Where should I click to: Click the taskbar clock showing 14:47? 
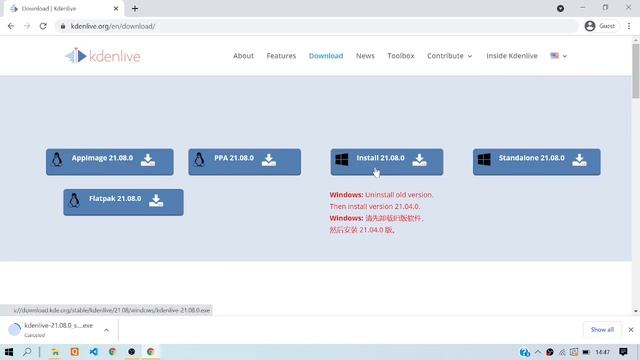point(602,352)
